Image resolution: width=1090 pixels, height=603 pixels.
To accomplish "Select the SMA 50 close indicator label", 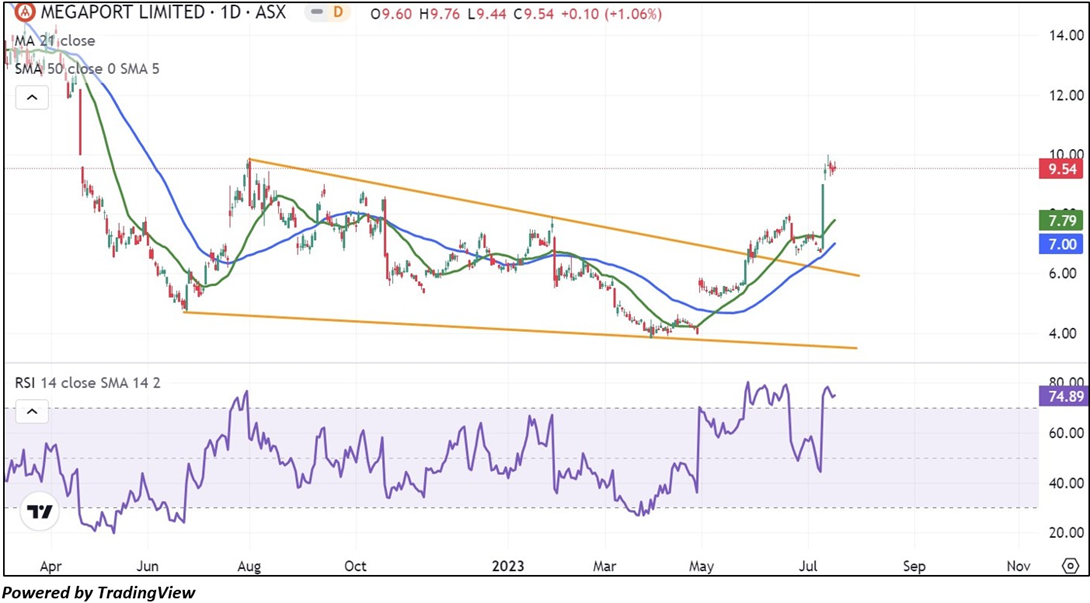I will click(87, 69).
